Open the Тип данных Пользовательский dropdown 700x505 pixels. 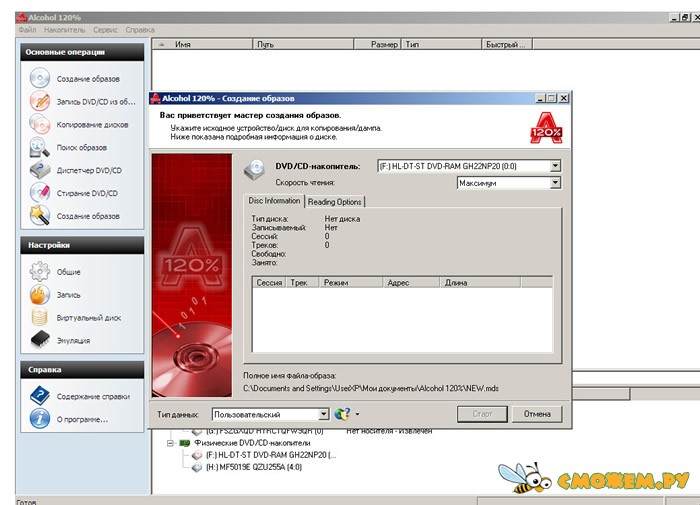pos(324,414)
